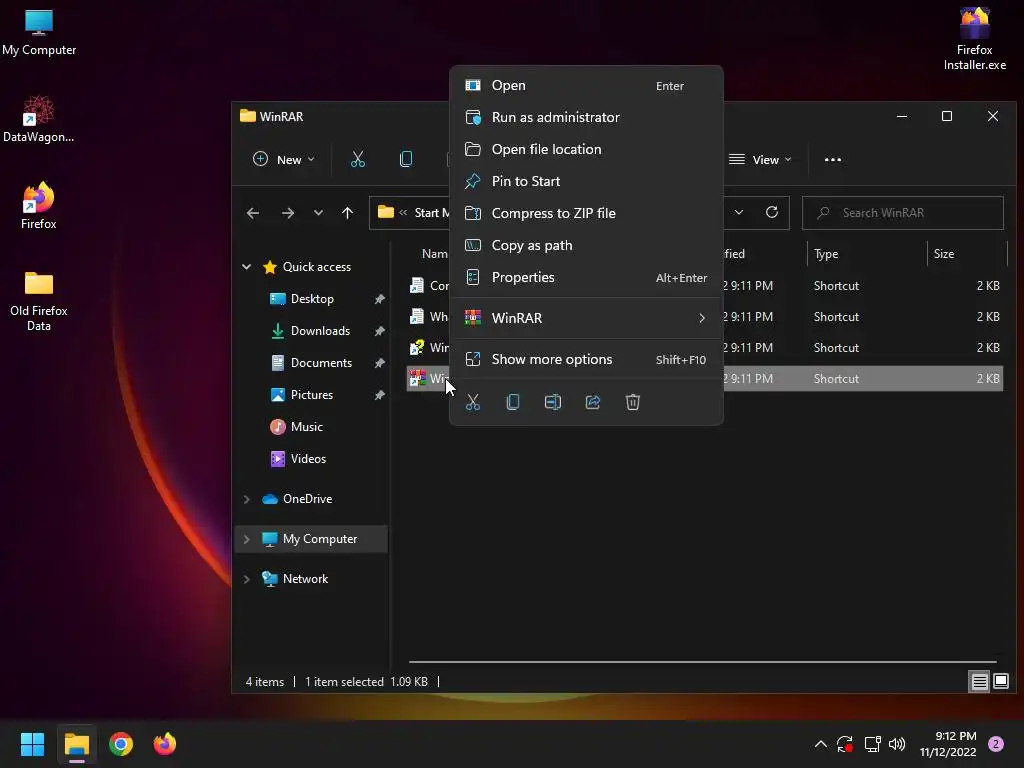The width and height of the screenshot is (1024, 768).
Task: Unpin Documents using its pin icon
Action: click(x=379, y=363)
